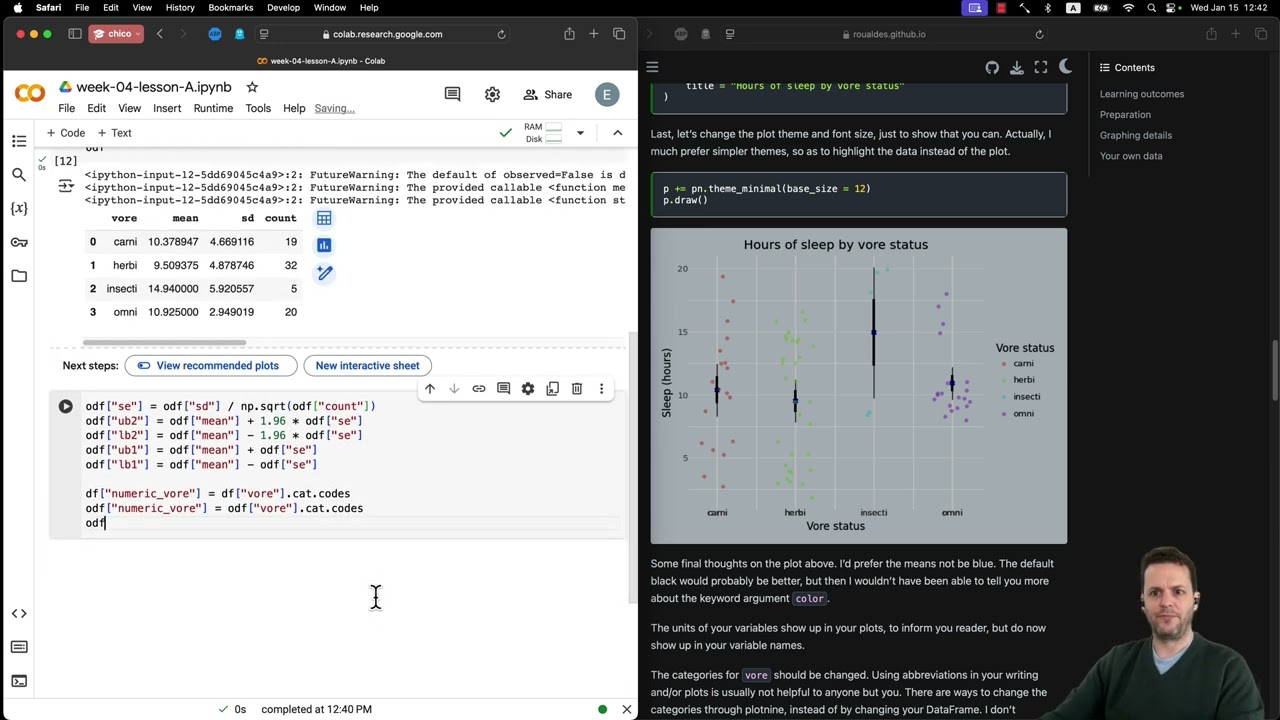This screenshot has width=1280, height=720.
Task: Add a new Text cell
Action: (x=114, y=133)
